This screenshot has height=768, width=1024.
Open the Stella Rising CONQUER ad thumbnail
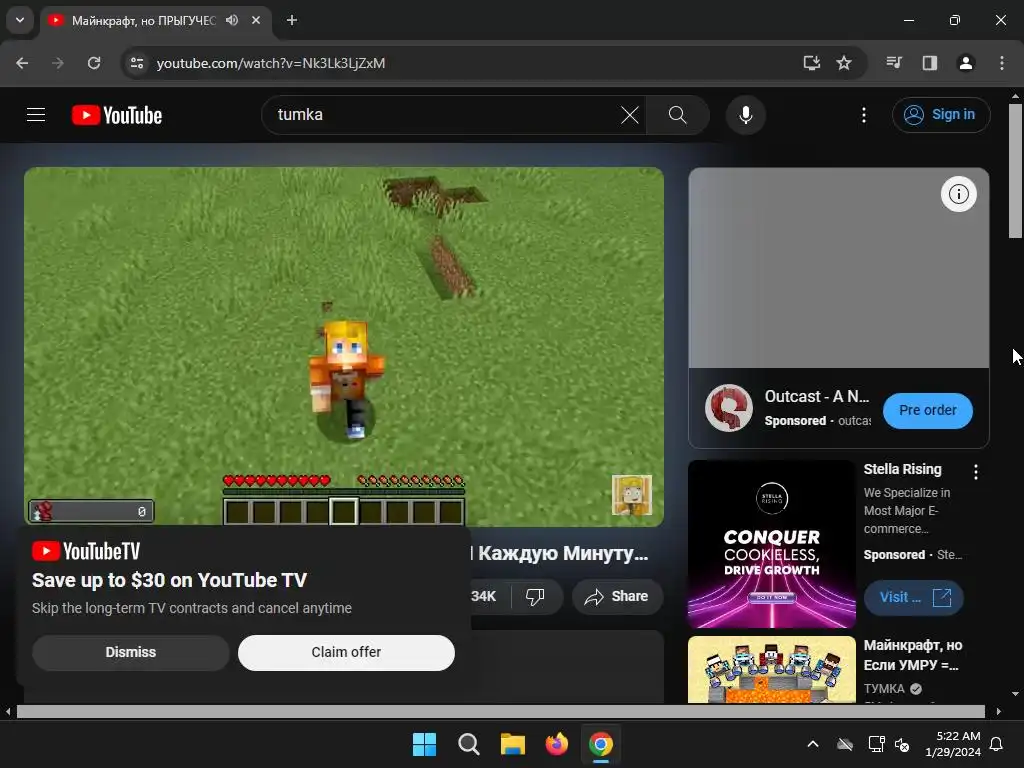click(772, 544)
